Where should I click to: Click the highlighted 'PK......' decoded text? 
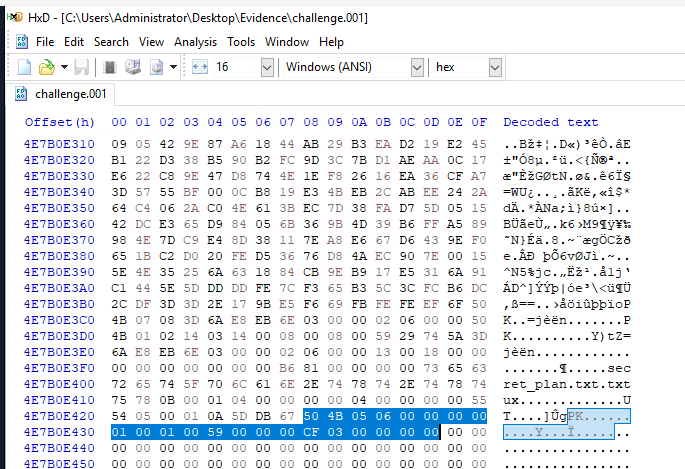tap(599, 416)
